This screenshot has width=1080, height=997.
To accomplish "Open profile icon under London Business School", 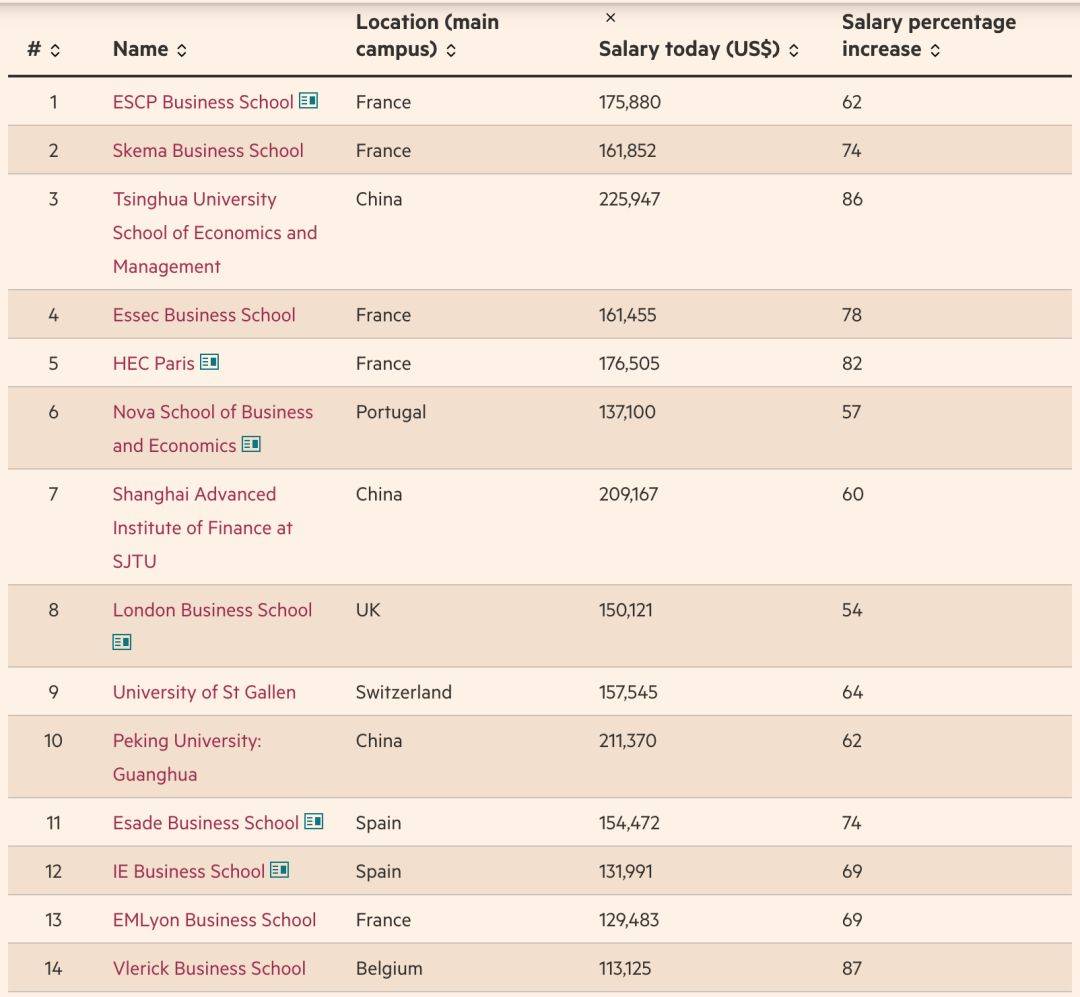I will pyautogui.click(x=122, y=642).
